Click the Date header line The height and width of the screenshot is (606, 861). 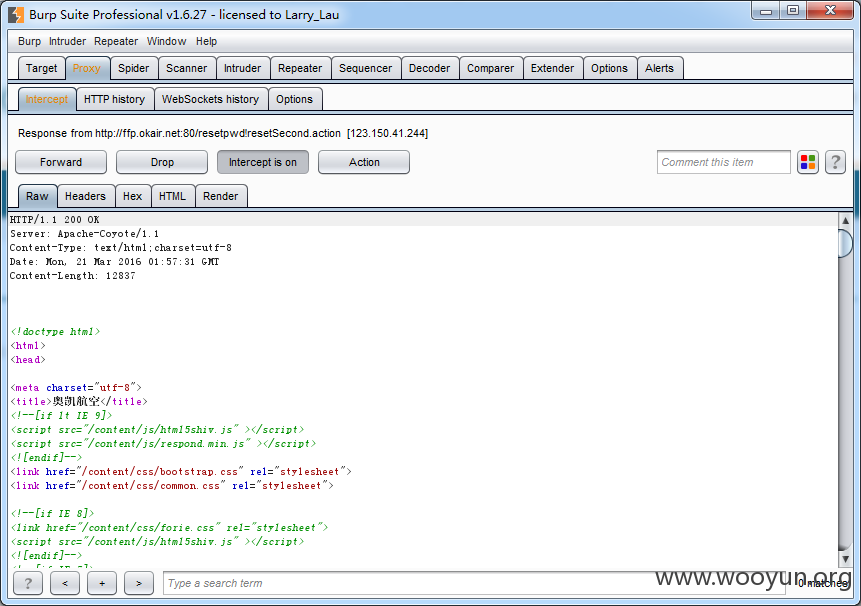point(114,262)
